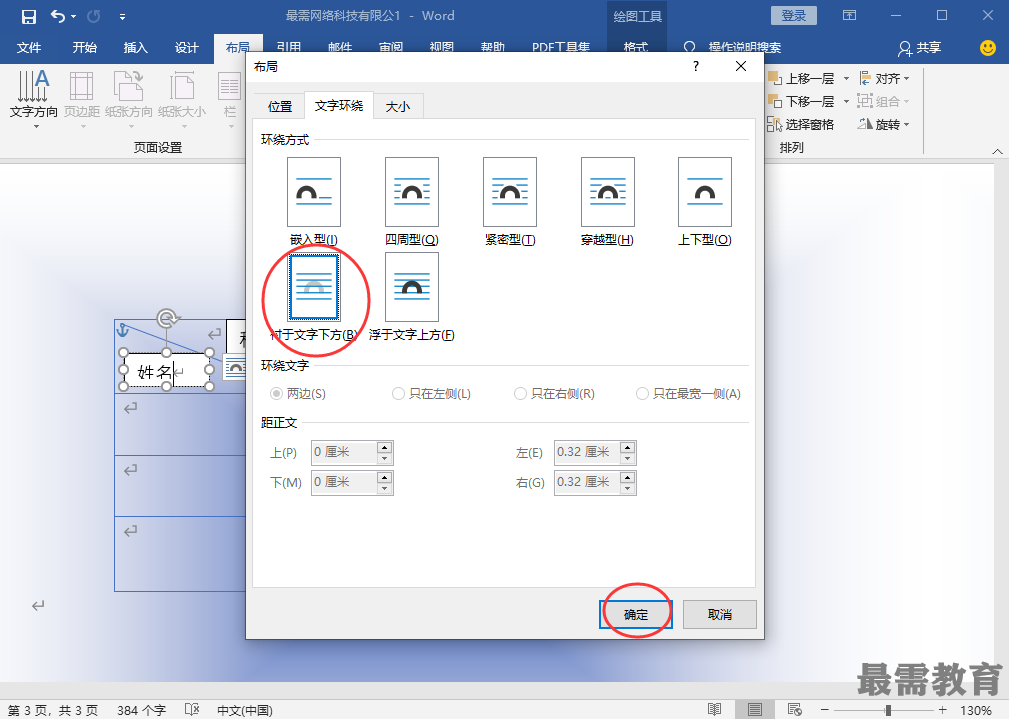
Task: Click the 纸张方向 orientation icon
Action: pyautogui.click(x=129, y=86)
